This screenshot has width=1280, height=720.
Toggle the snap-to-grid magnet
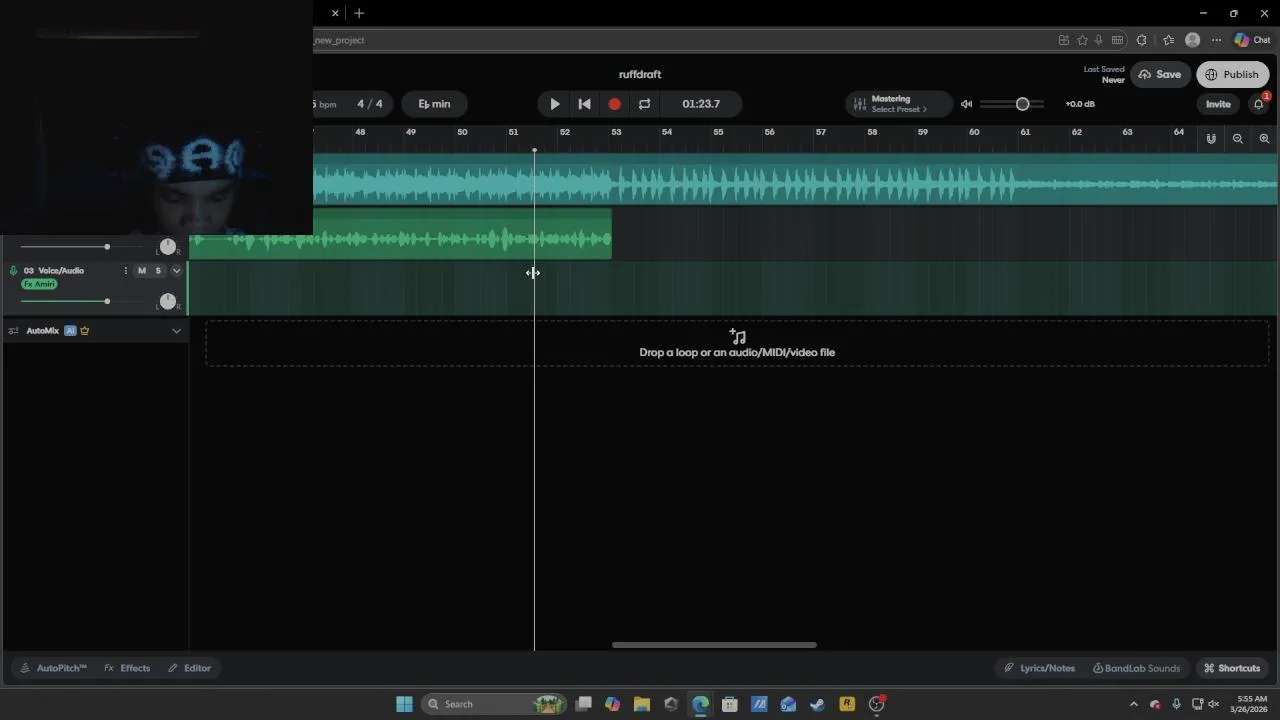click(x=1211, y=139)
